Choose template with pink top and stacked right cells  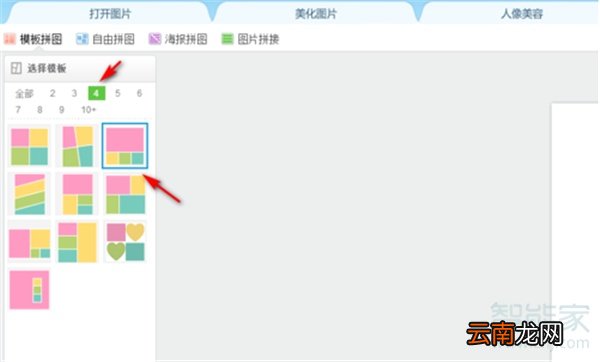pyautogui.click(x=78, y=194)
